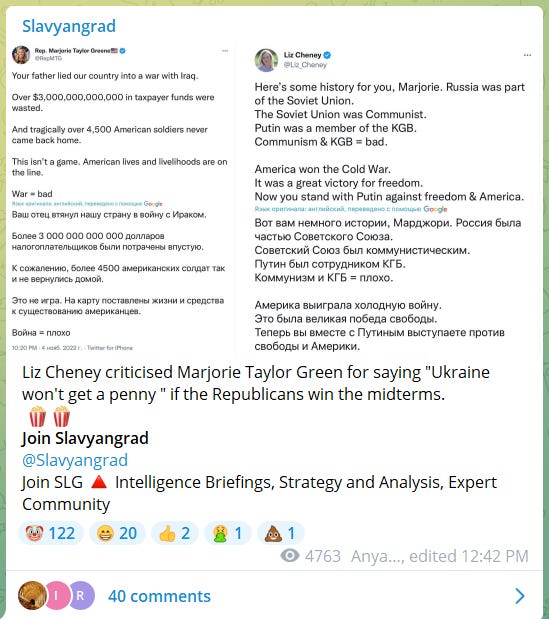Toggle the clown face reaction with 122

(x=51, y=533)
